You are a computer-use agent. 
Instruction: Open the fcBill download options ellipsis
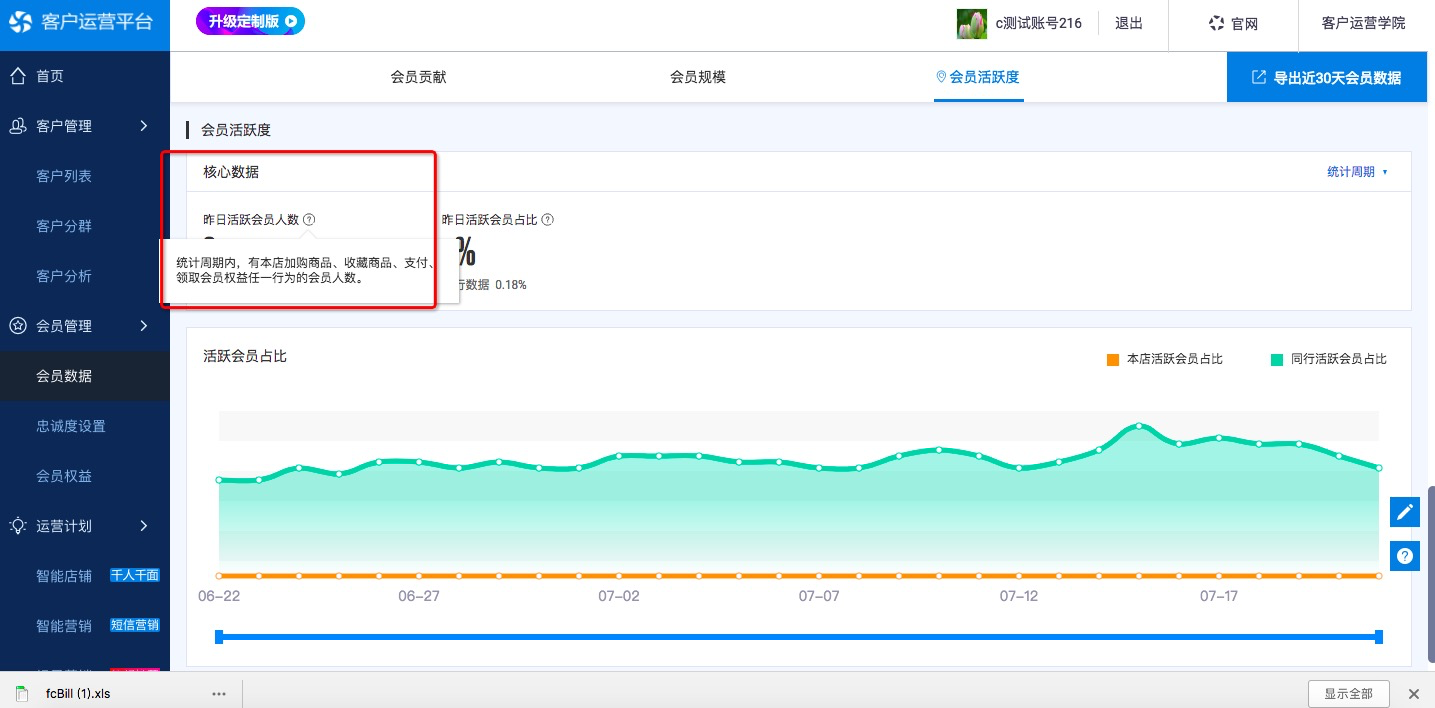coord(219,693)
